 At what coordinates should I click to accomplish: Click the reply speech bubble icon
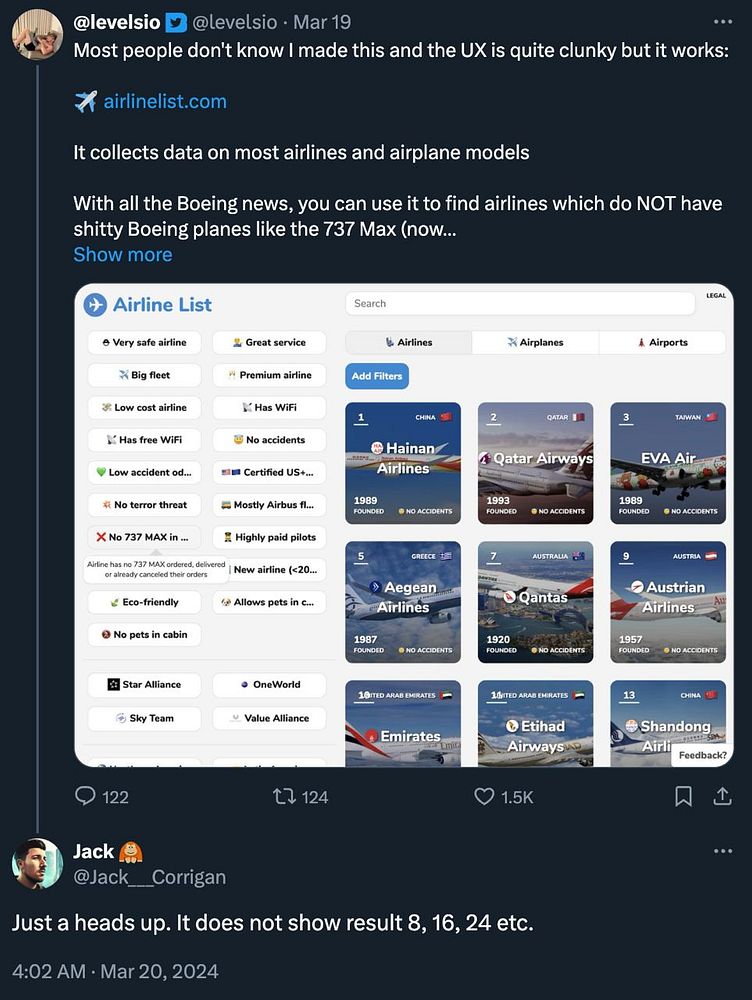[87, 796]
